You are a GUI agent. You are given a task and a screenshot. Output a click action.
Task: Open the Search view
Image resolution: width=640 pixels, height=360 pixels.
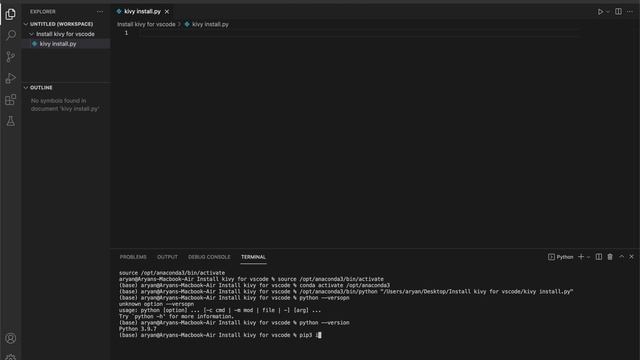[x=11, y=35]
